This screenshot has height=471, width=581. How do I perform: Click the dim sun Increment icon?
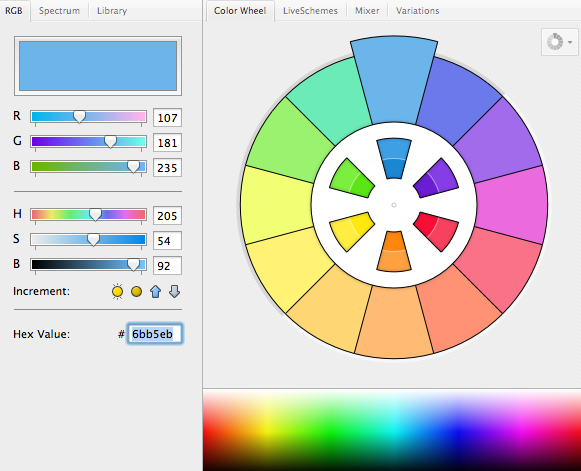pos(136,292)
